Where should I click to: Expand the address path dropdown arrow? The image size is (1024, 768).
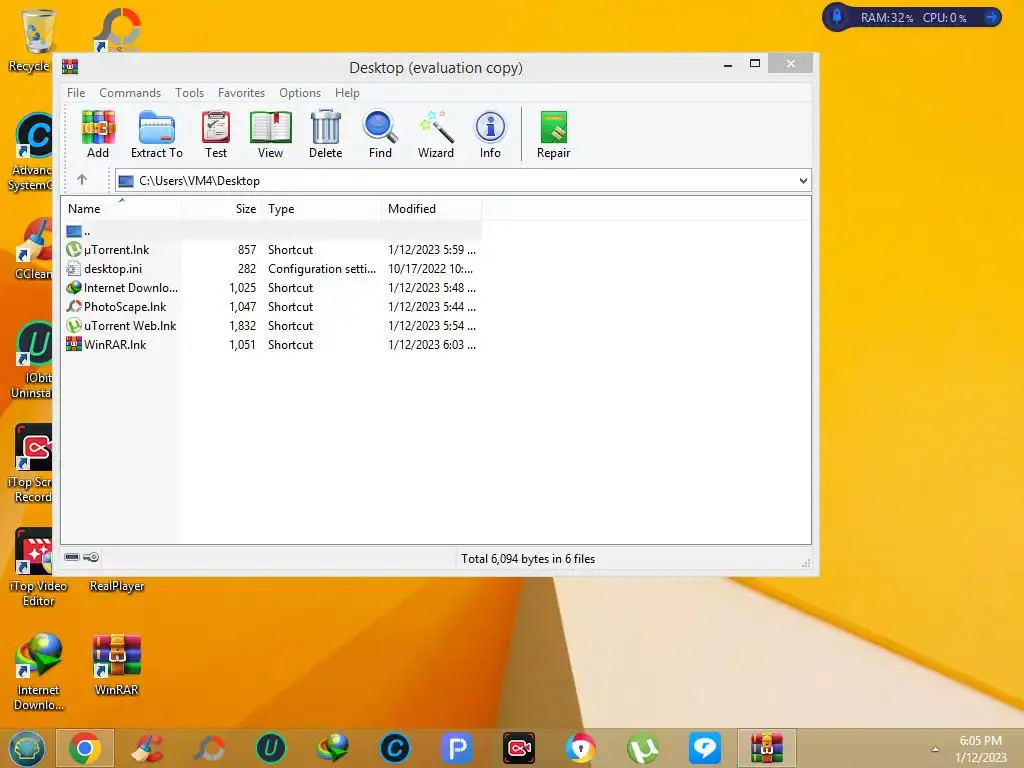[x=803, y=181]
